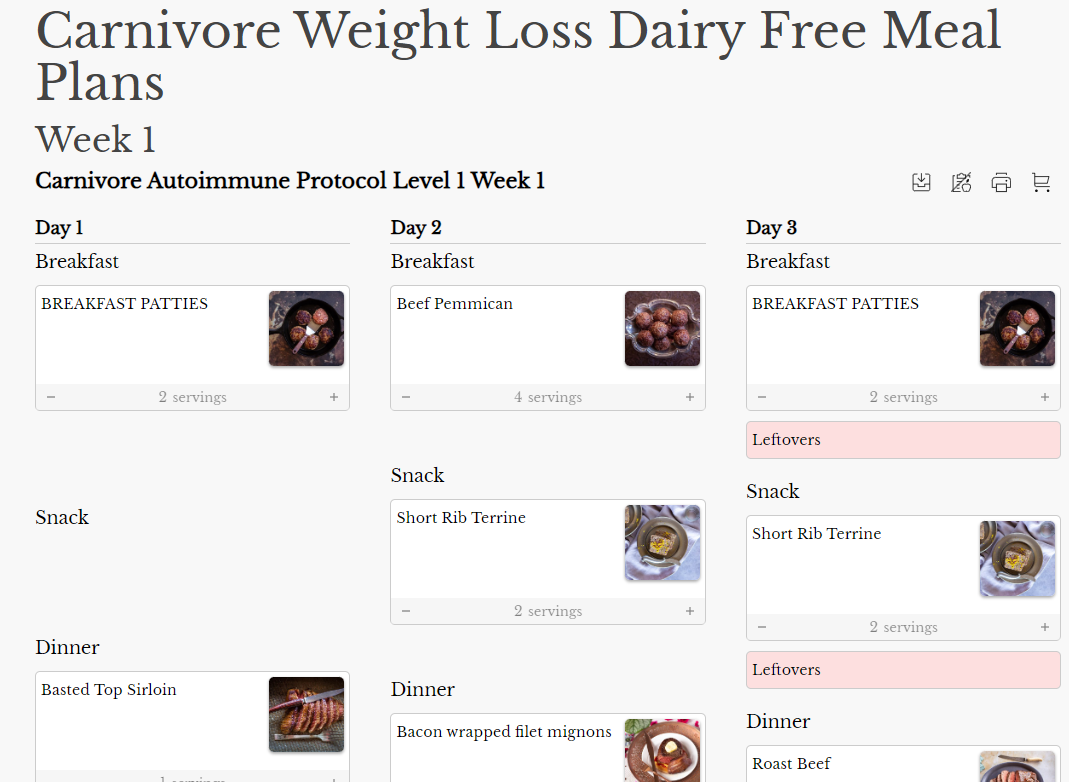
Task: Increase servings for Day 1 Breakfast Patties
Action: [334, 397]
